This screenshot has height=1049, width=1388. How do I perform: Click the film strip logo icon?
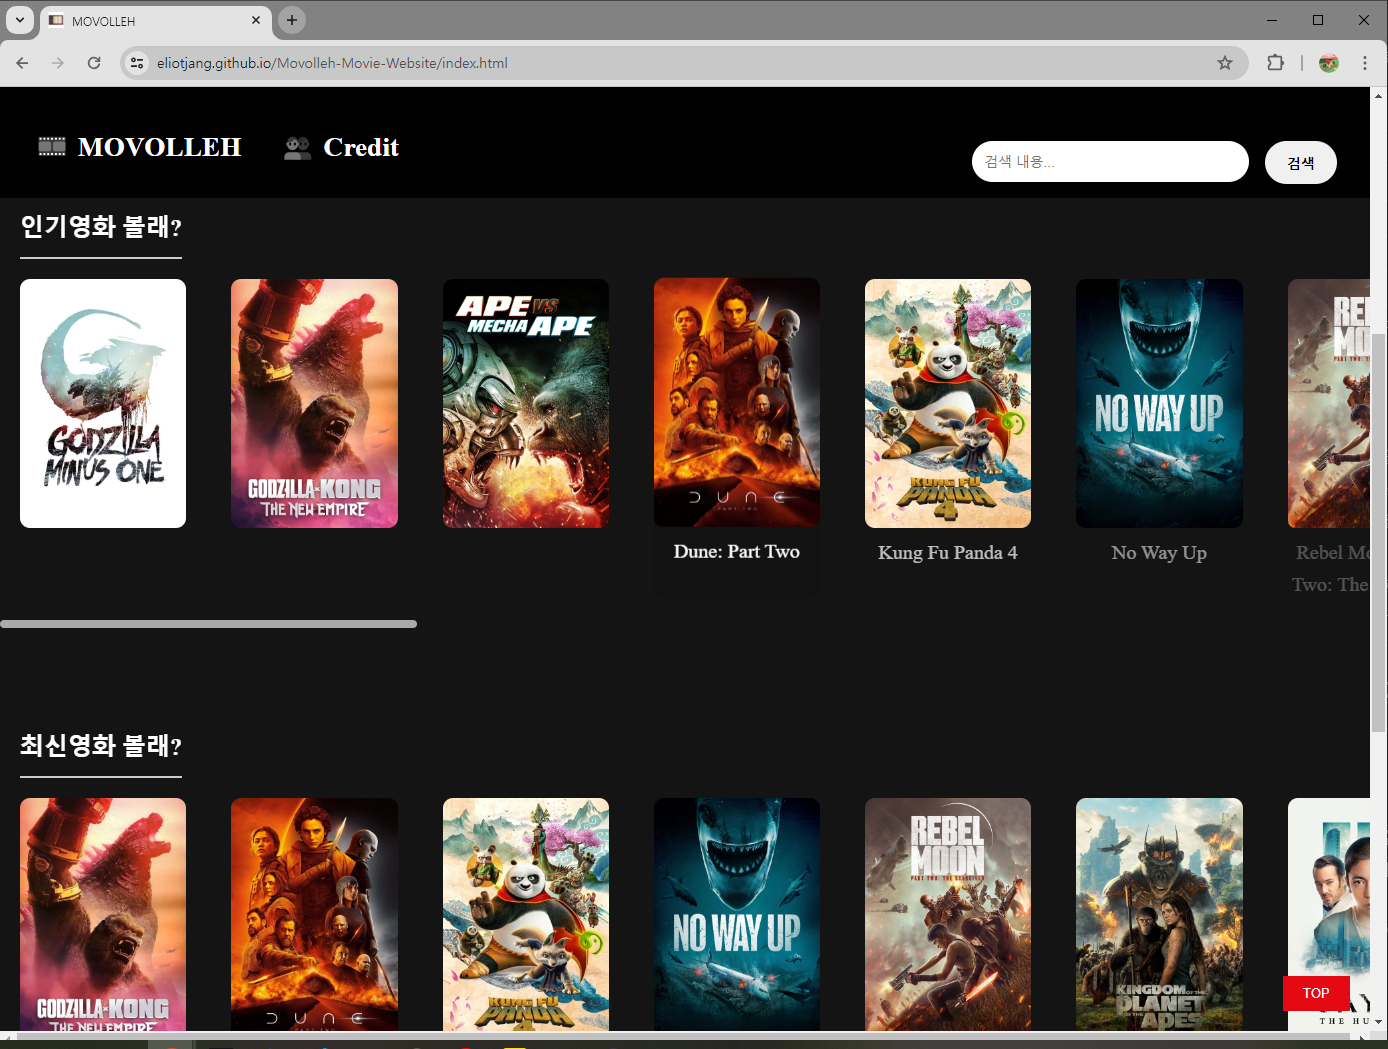point(52,147)
